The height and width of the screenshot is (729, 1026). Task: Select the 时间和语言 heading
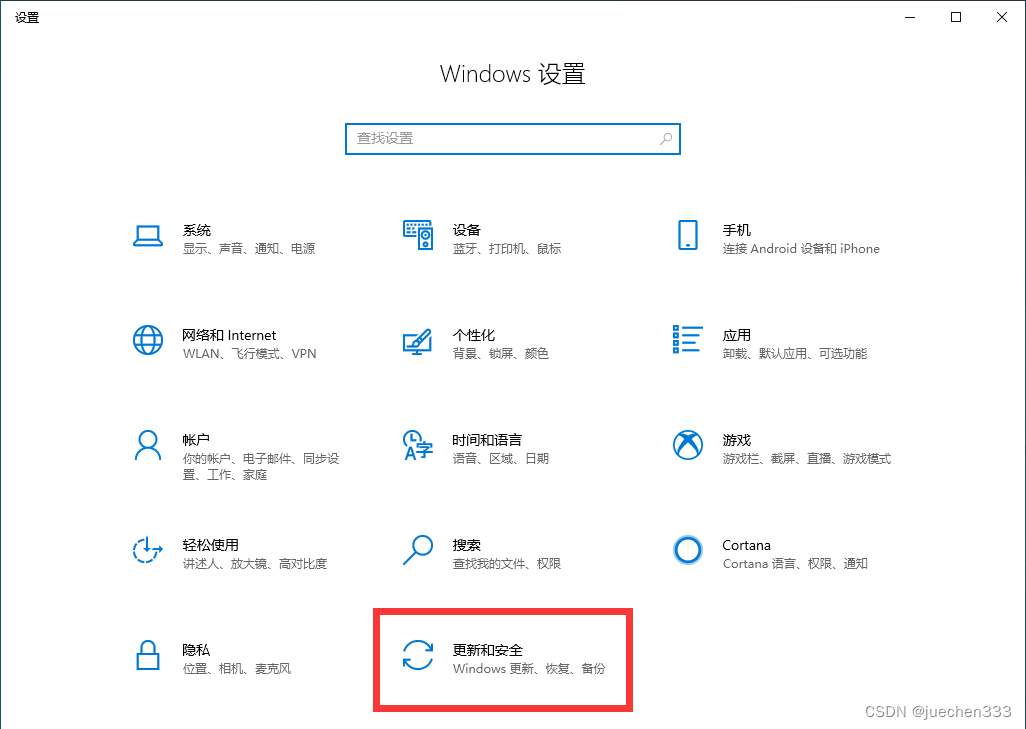[487, 440]
